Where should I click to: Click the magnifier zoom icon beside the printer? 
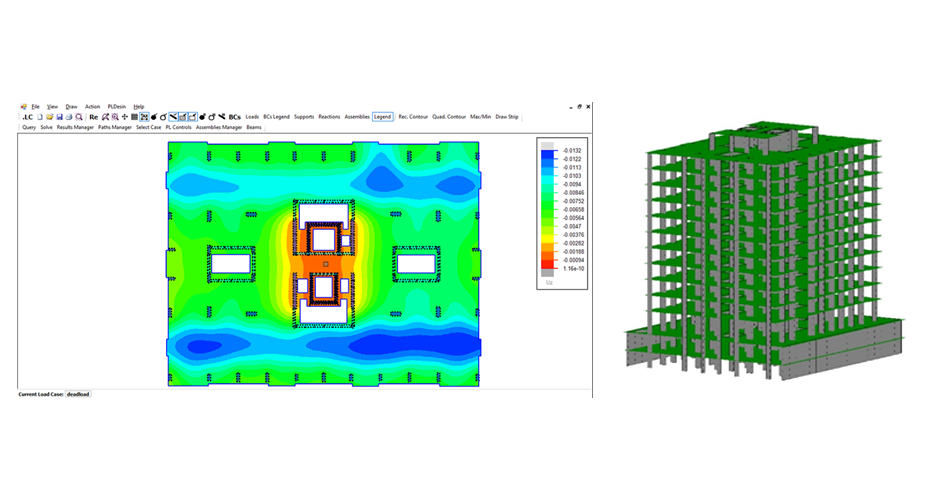(x=79, y=117)
